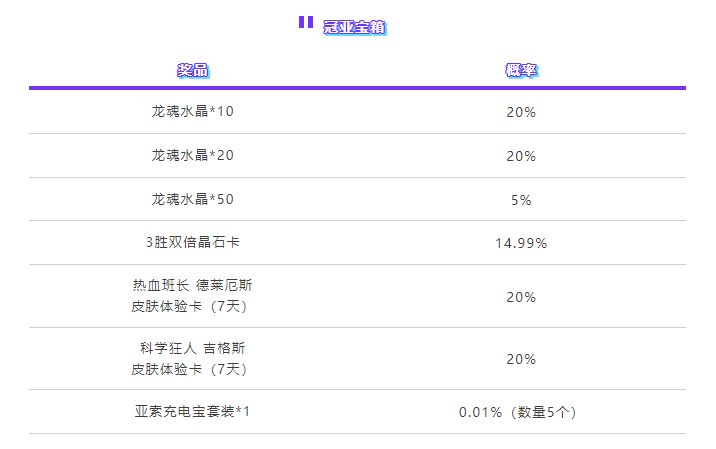Screen dimensions: 716x449
Task: Select the 亚索充电宝套装*1 prize entry
Action: coord(192,412)
